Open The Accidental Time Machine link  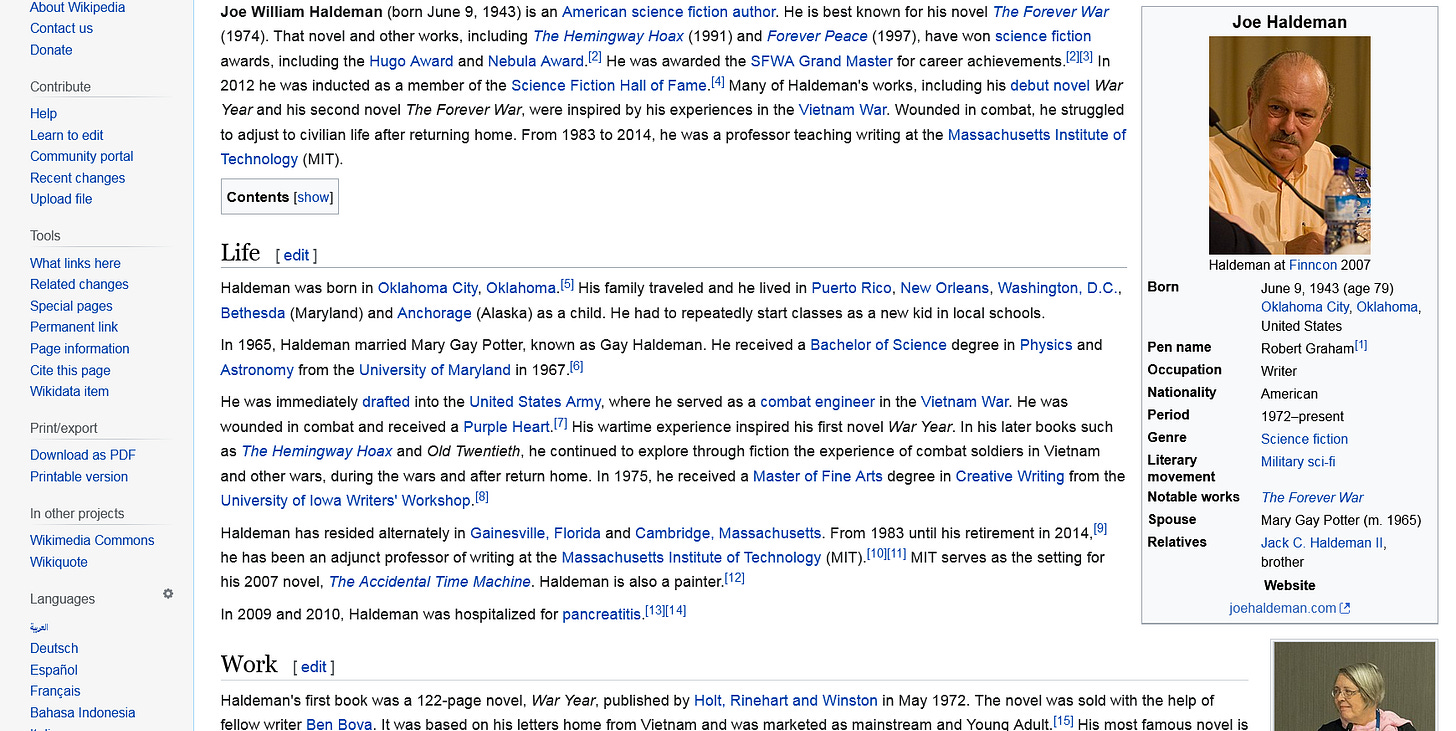(x=430, y=582)
